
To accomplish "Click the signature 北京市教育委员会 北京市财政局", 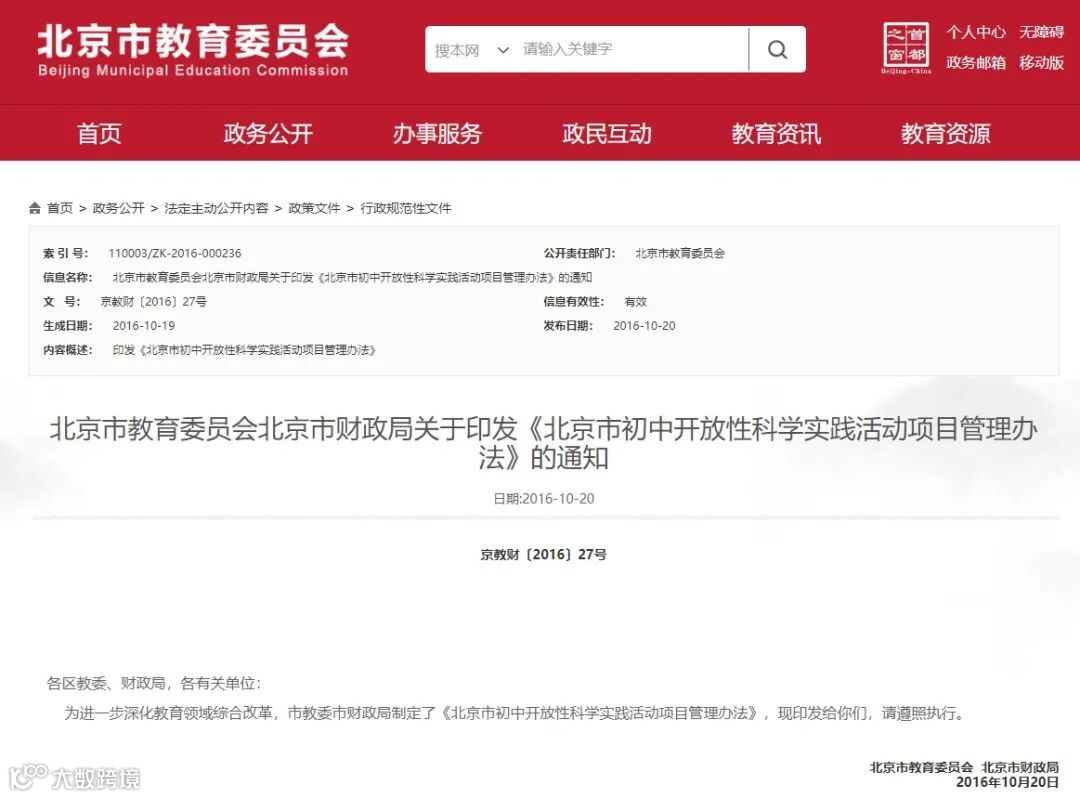I will pyautogui.click(x=964, y=767).
